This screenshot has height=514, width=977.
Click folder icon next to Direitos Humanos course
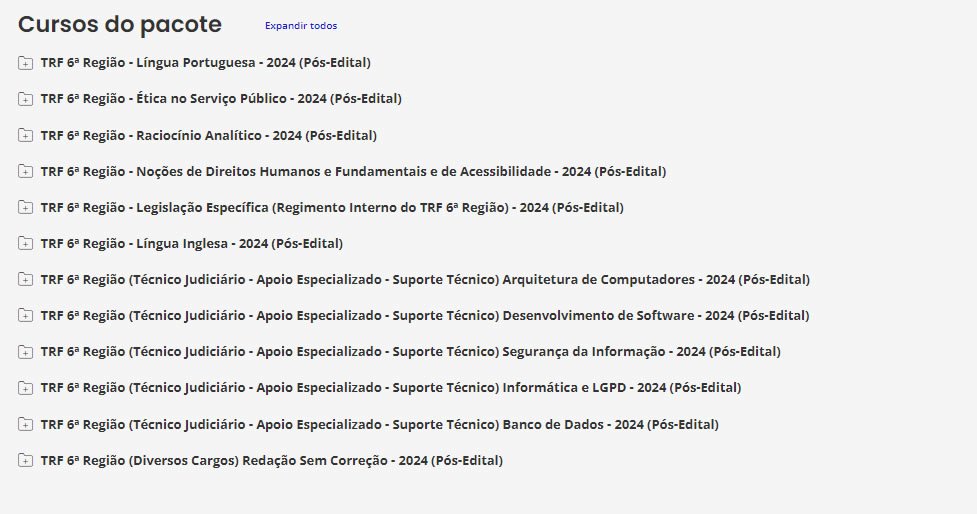25,171
